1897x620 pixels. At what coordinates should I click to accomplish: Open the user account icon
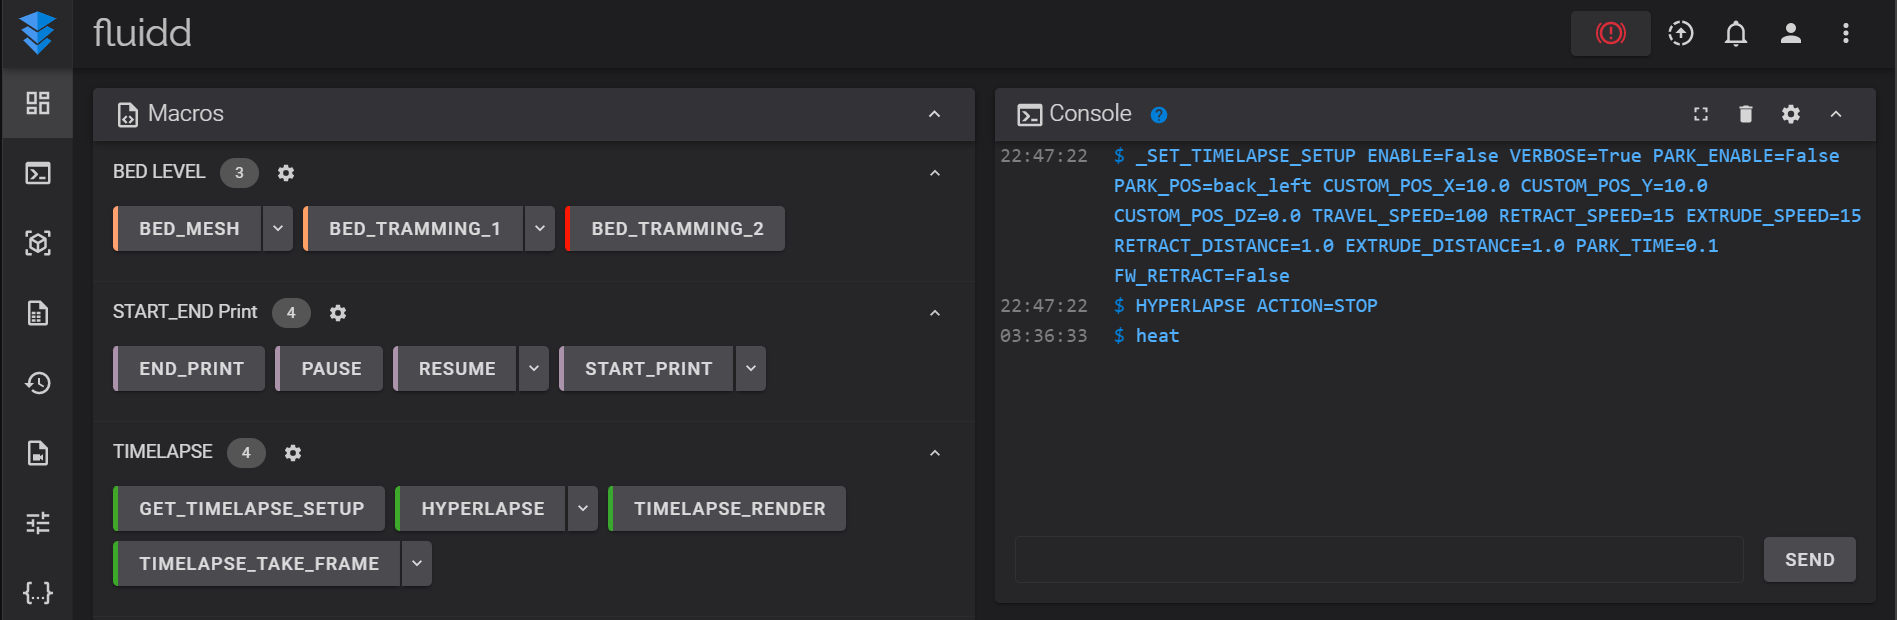click(1791, 33)
